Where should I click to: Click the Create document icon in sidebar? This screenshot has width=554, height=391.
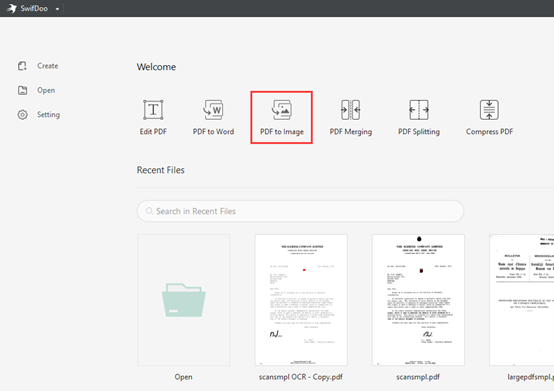pos(22,66)
